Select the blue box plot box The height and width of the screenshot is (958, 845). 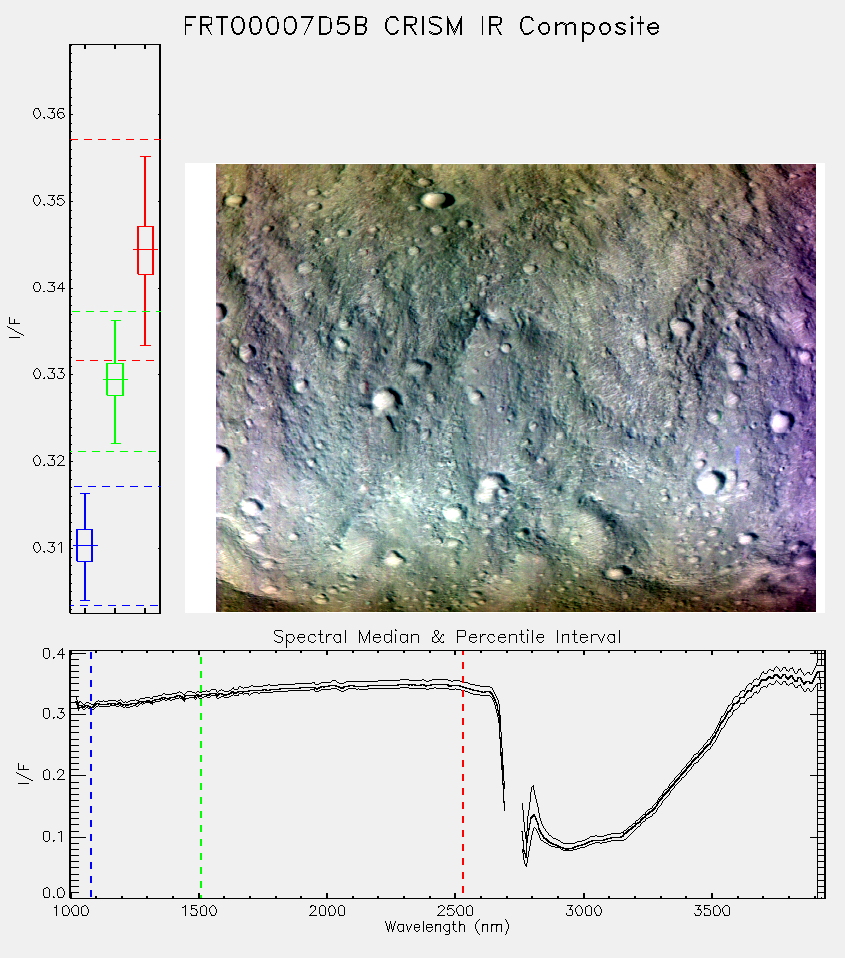tap(85, 546)
